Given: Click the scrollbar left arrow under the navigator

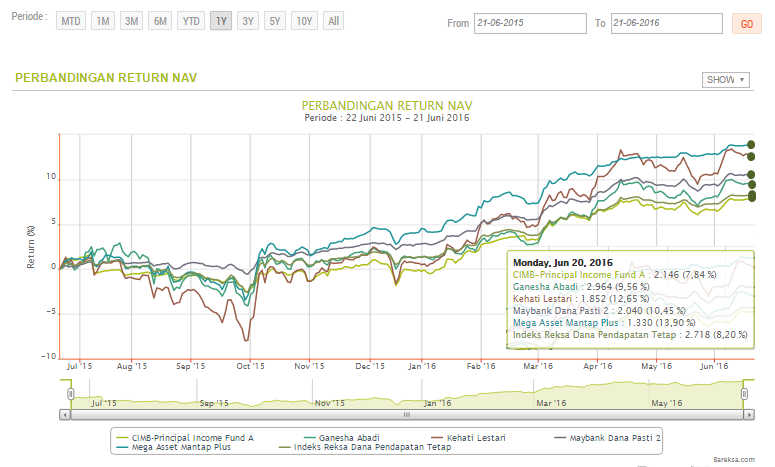Looking at the screenshot, I should [66, 414].
